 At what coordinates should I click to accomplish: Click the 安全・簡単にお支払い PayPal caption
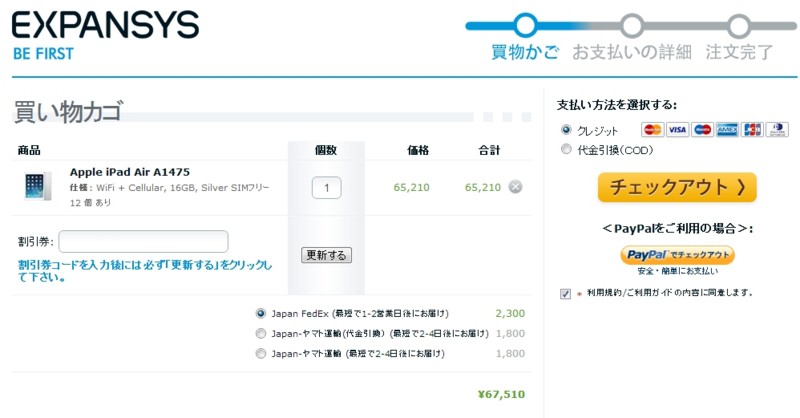[678, 271]
